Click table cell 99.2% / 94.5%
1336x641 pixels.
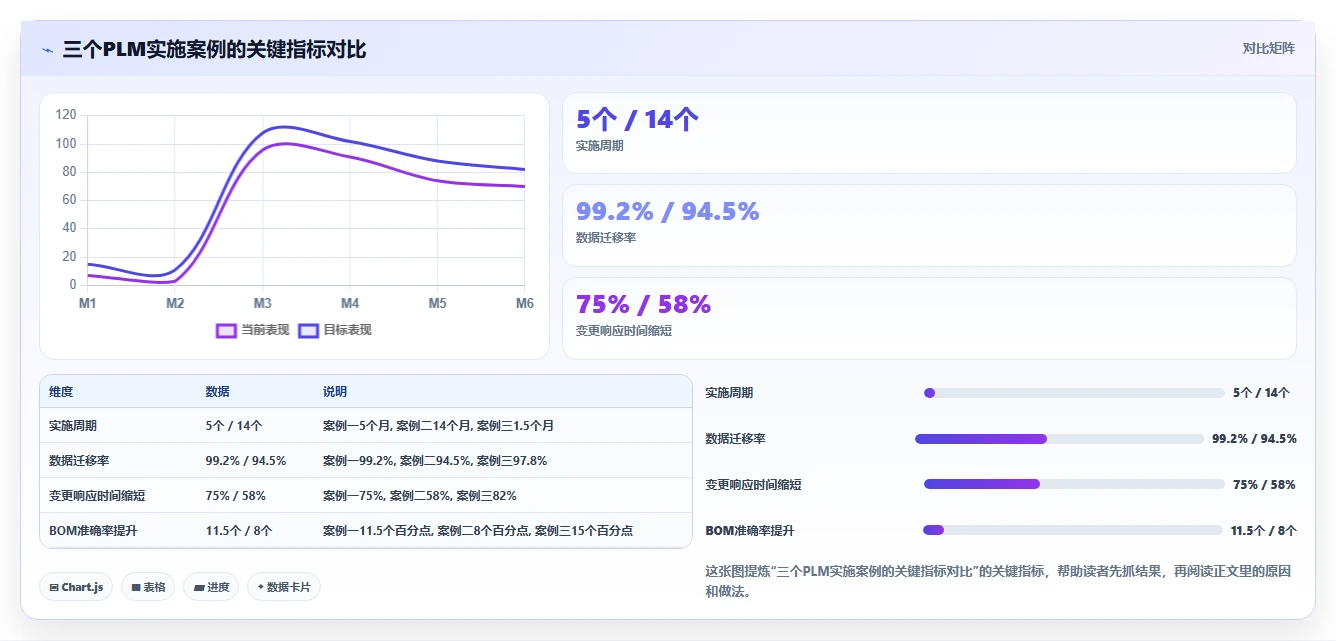point(246,461)
